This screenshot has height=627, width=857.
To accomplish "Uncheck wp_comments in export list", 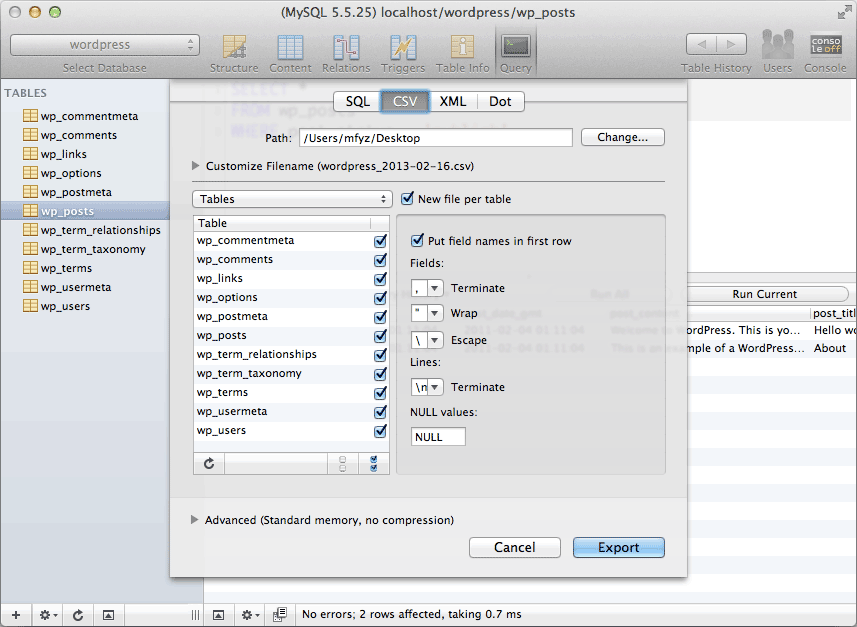I will pos(380,260).
